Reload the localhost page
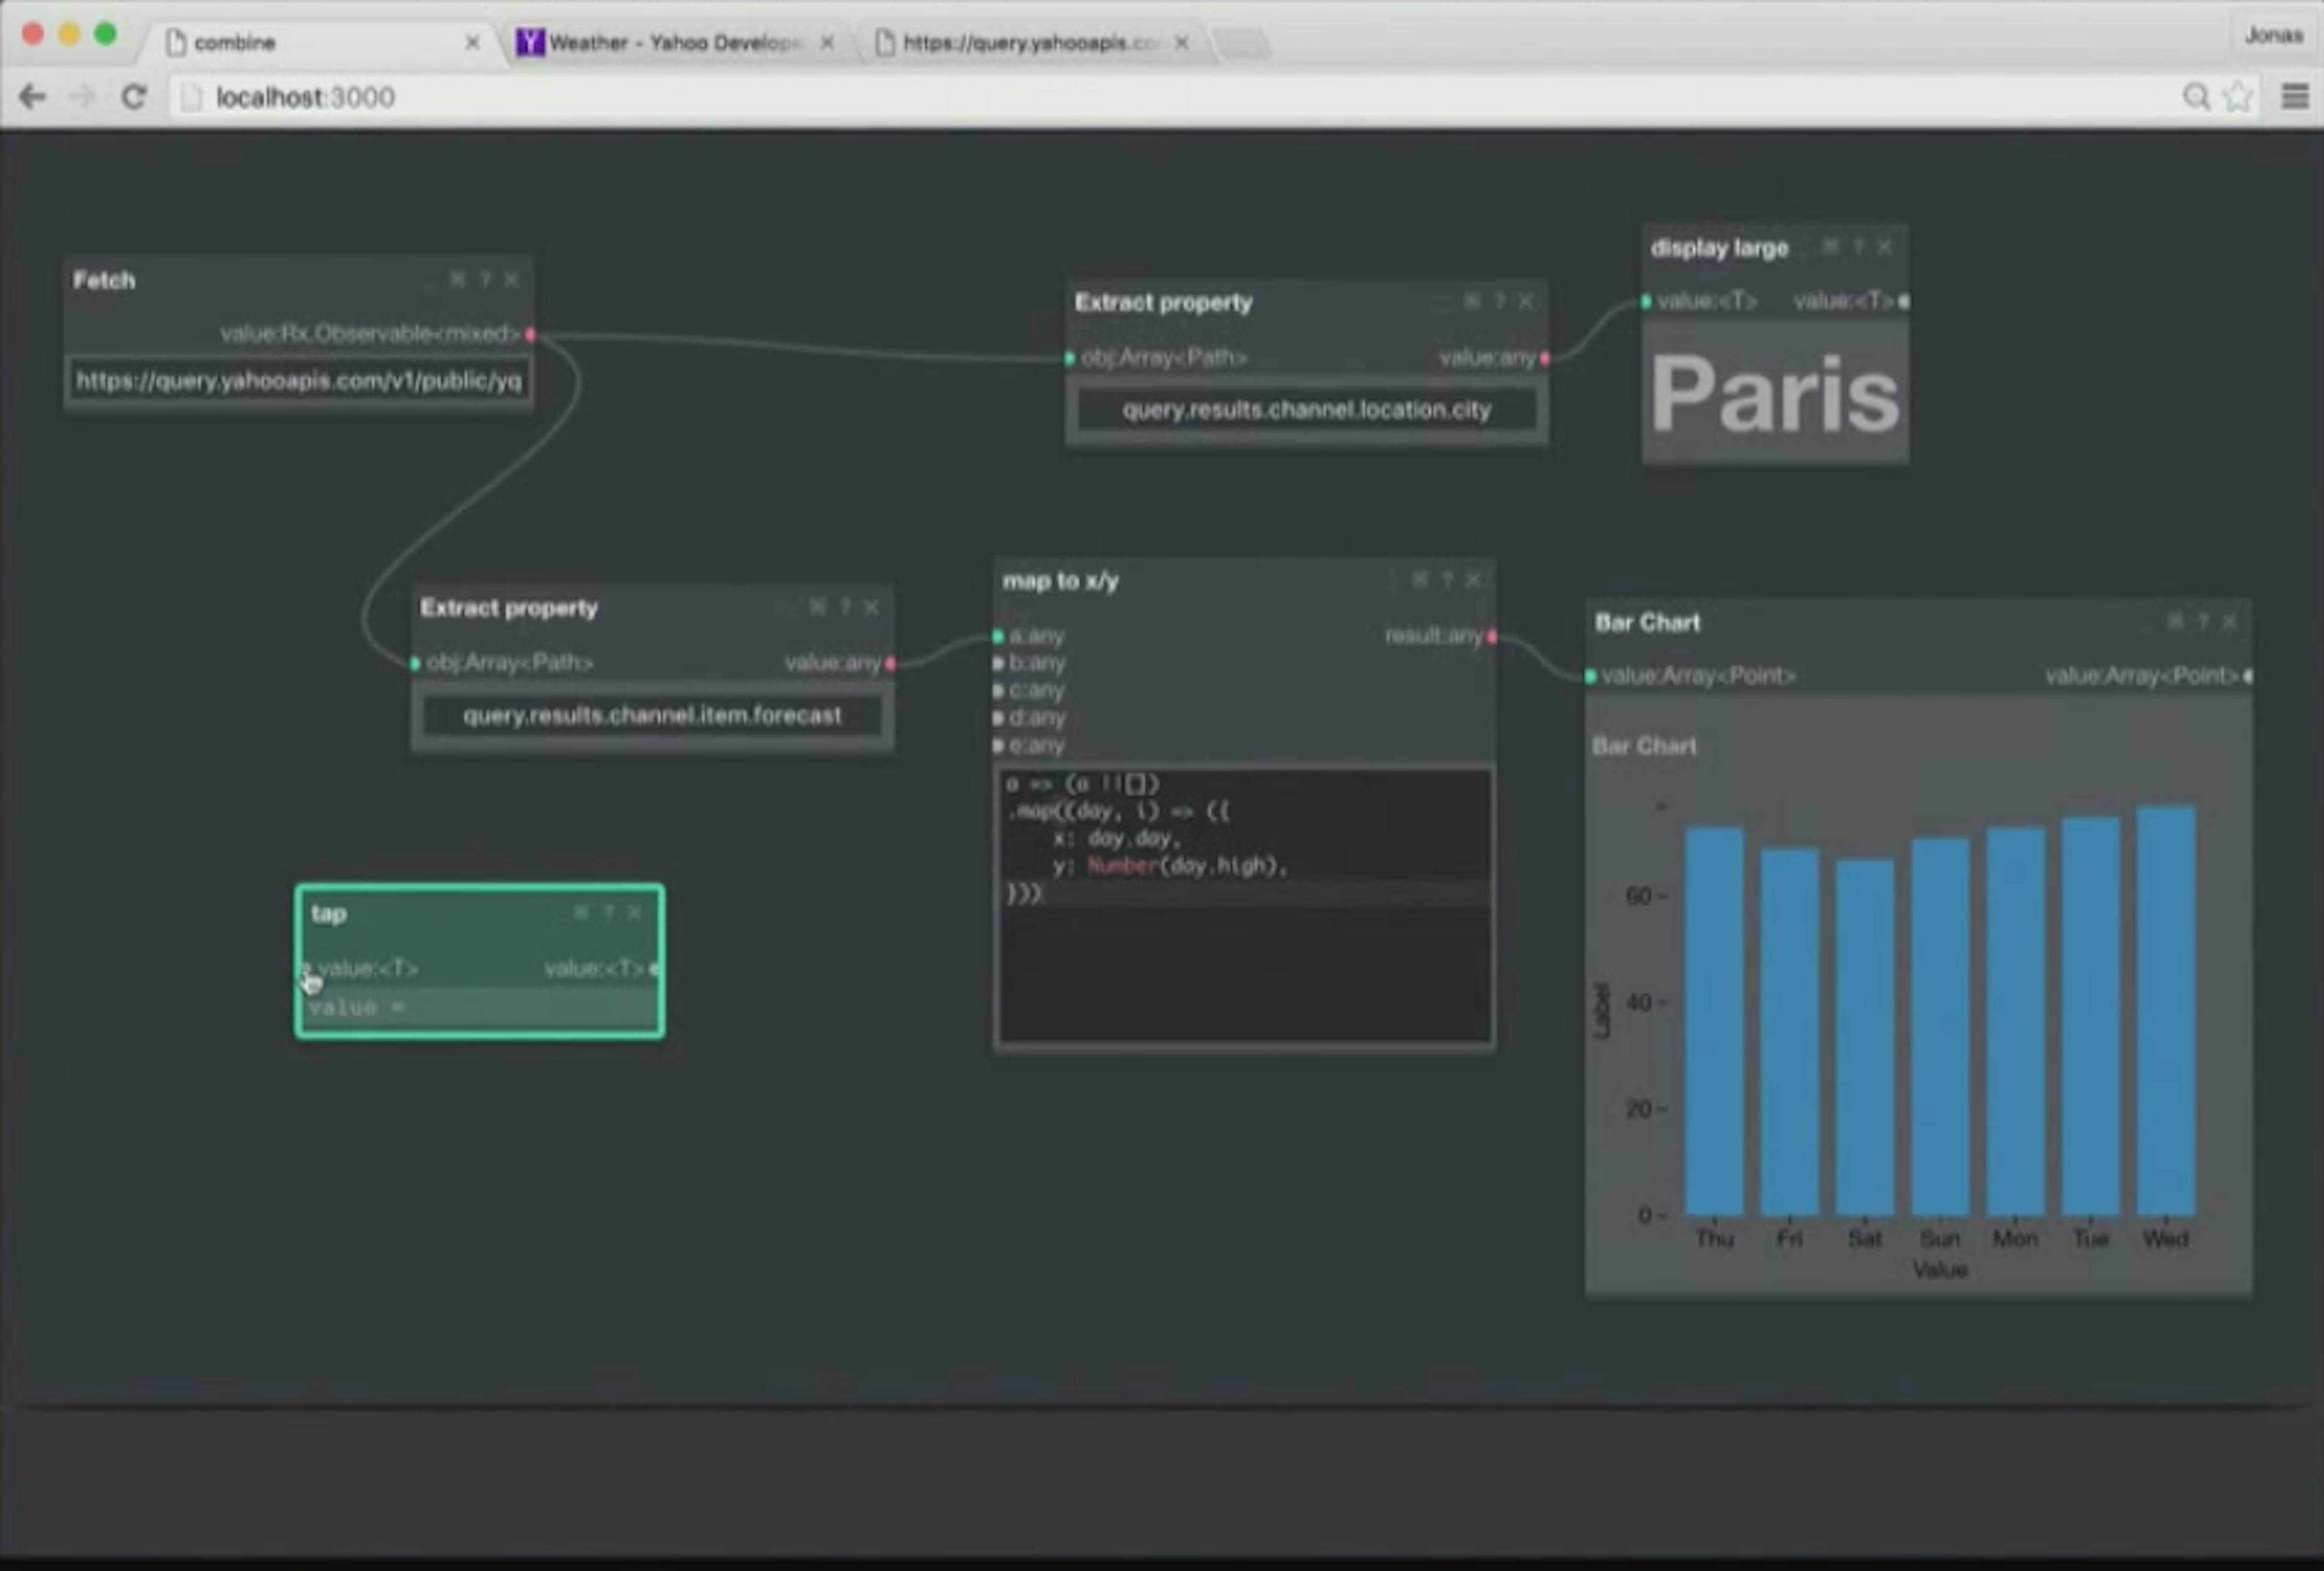The width and height of the screenshot is (2324, 1571). [x=133, y=97]
